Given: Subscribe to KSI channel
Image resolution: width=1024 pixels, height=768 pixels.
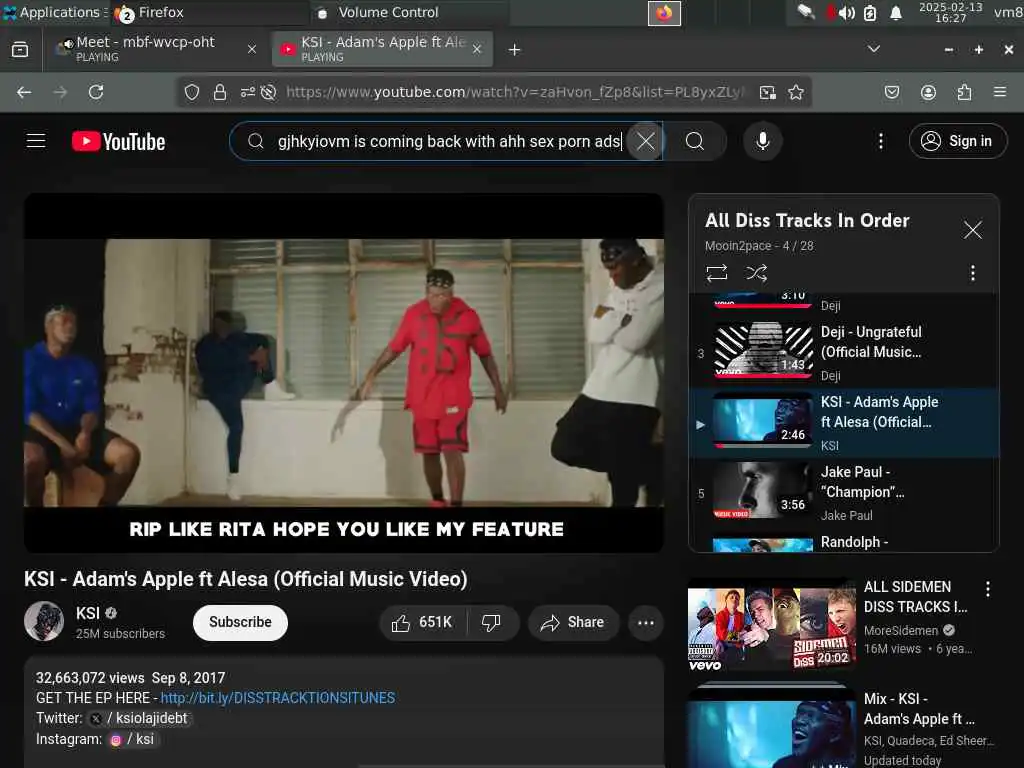Looking at the screenshot, I should point(240,622).
